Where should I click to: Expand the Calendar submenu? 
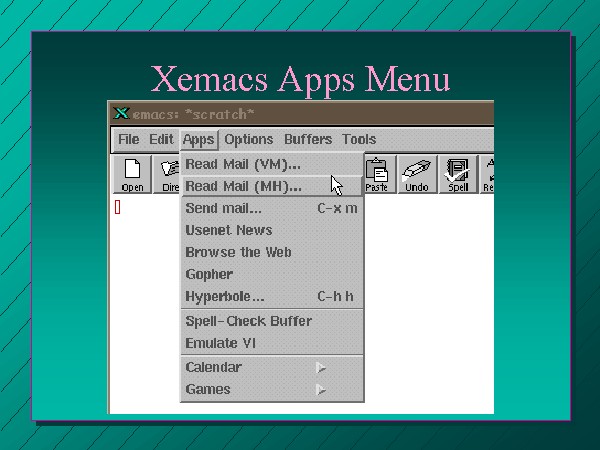point(272,367)
